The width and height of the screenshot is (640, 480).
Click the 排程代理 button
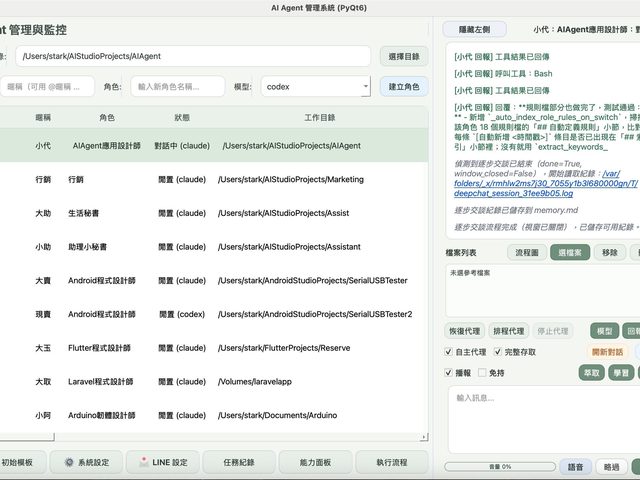509,331
